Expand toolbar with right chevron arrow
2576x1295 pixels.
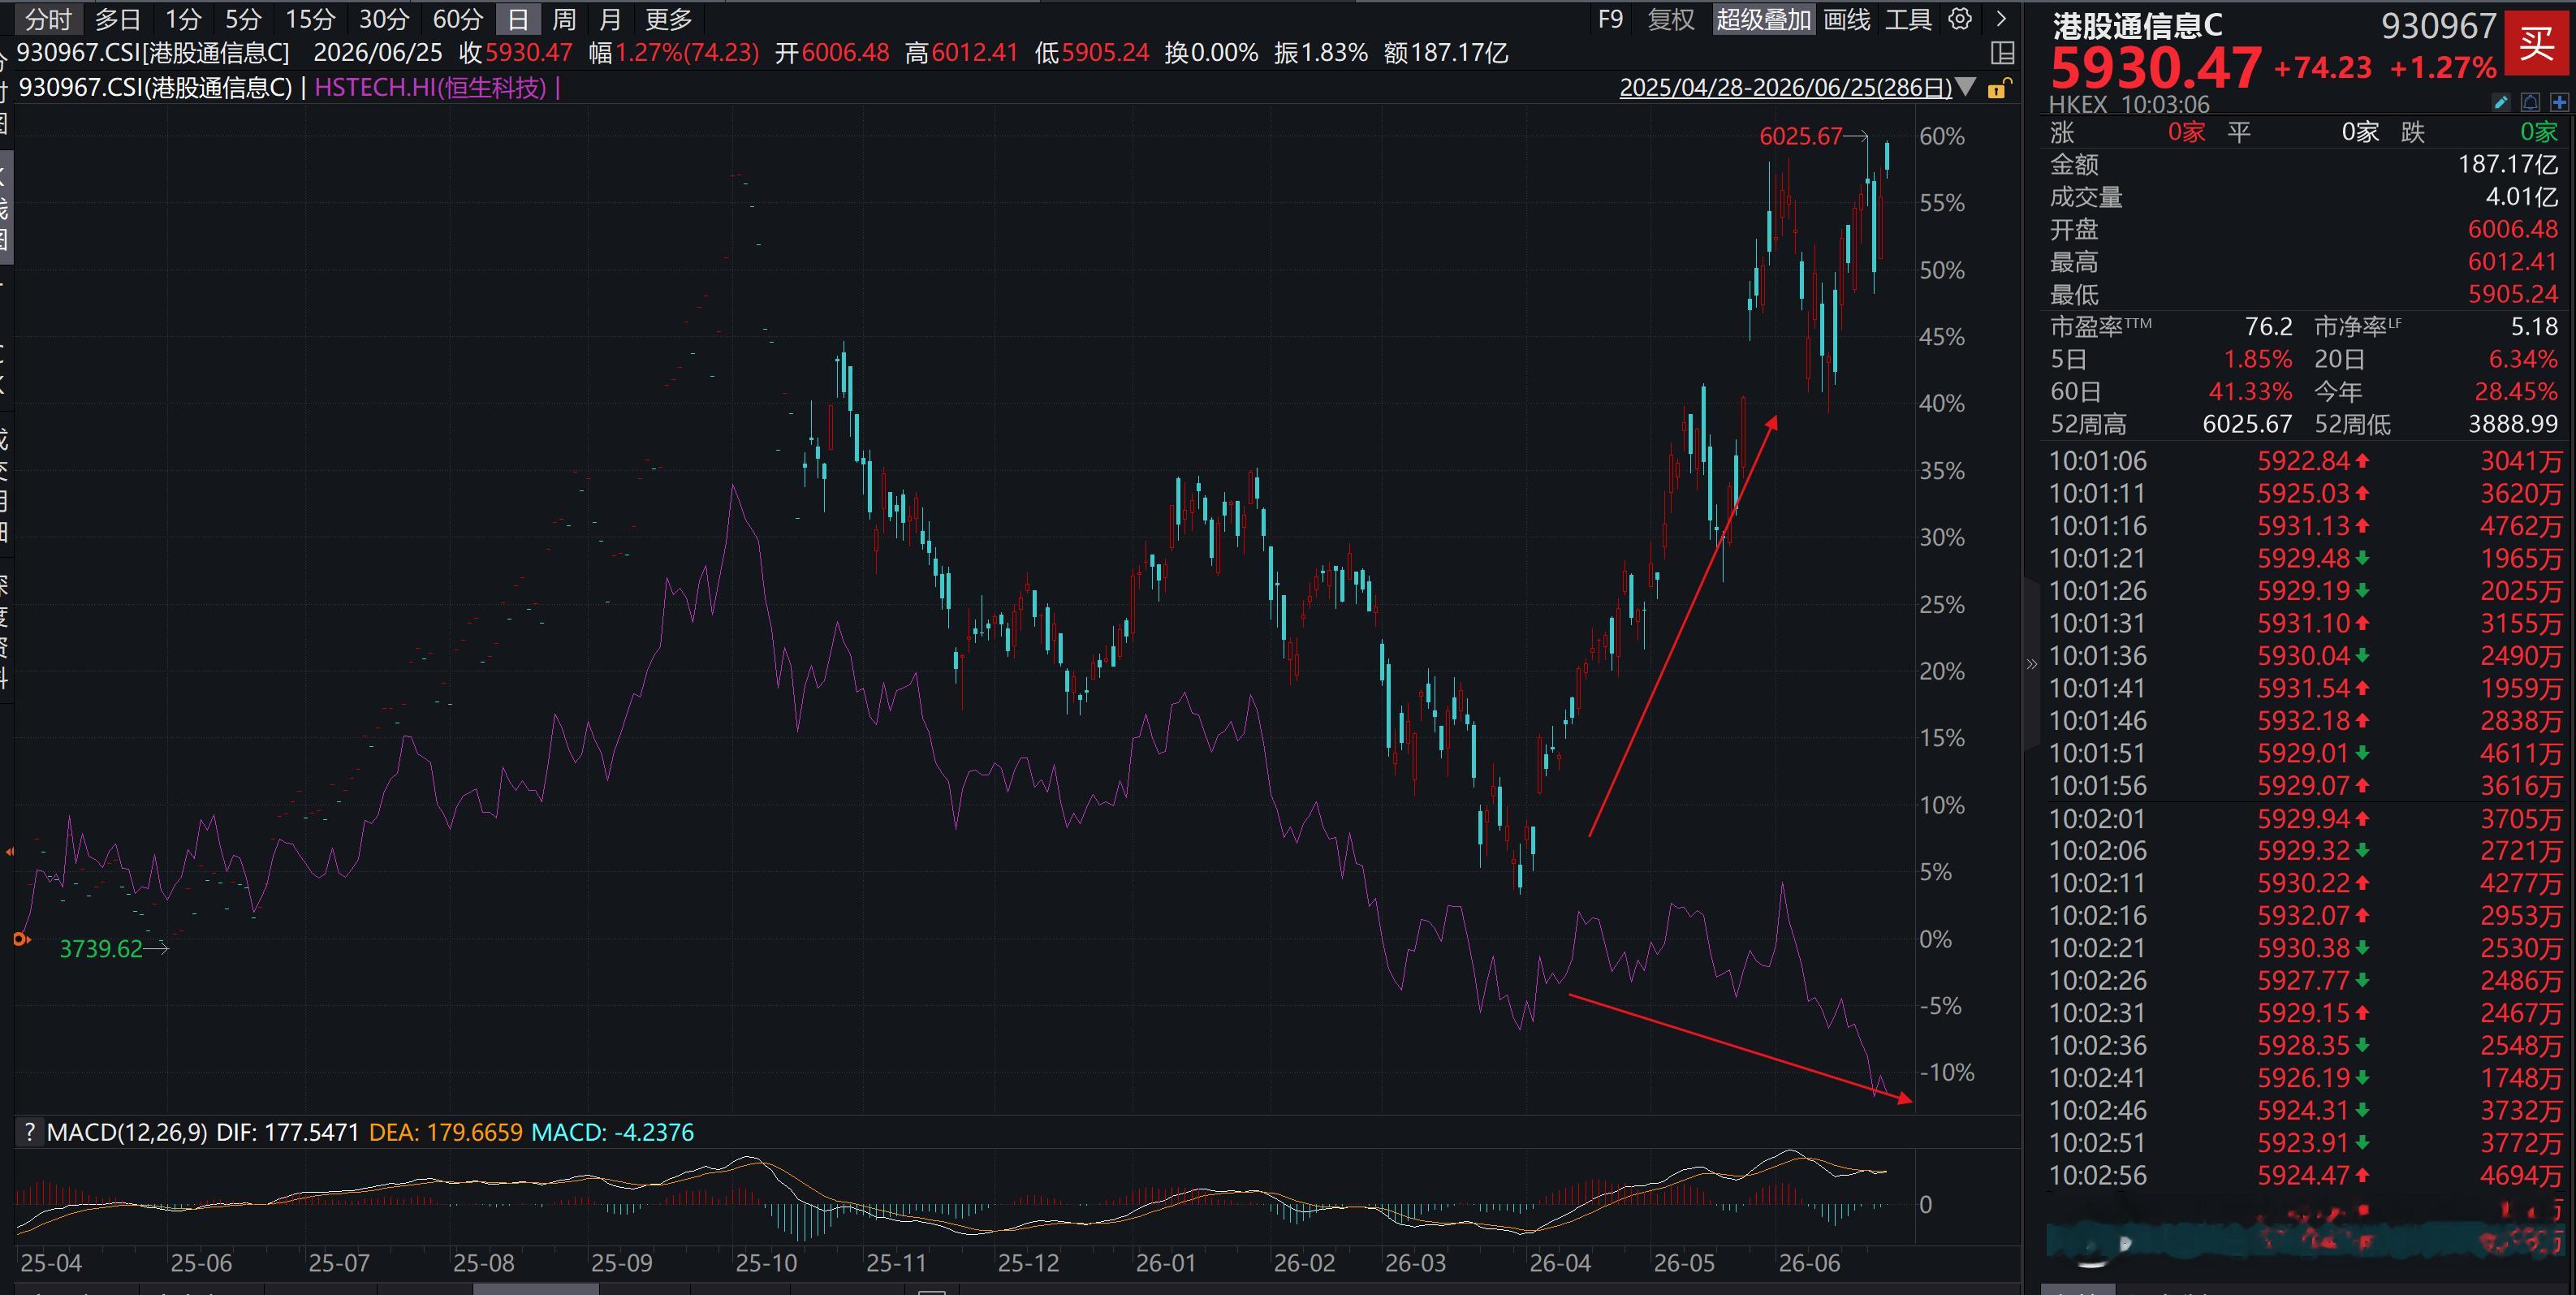coord(2000,19)
